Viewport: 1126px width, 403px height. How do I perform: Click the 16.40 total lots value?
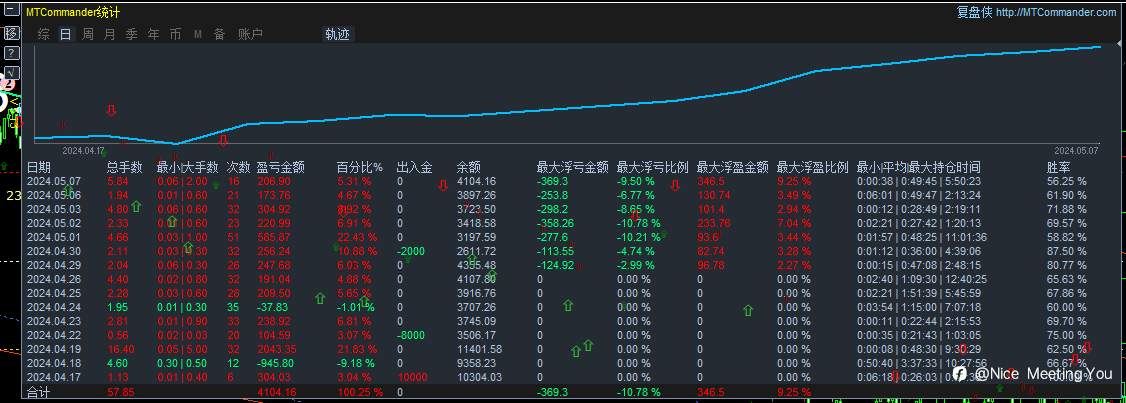pos(119,349)
